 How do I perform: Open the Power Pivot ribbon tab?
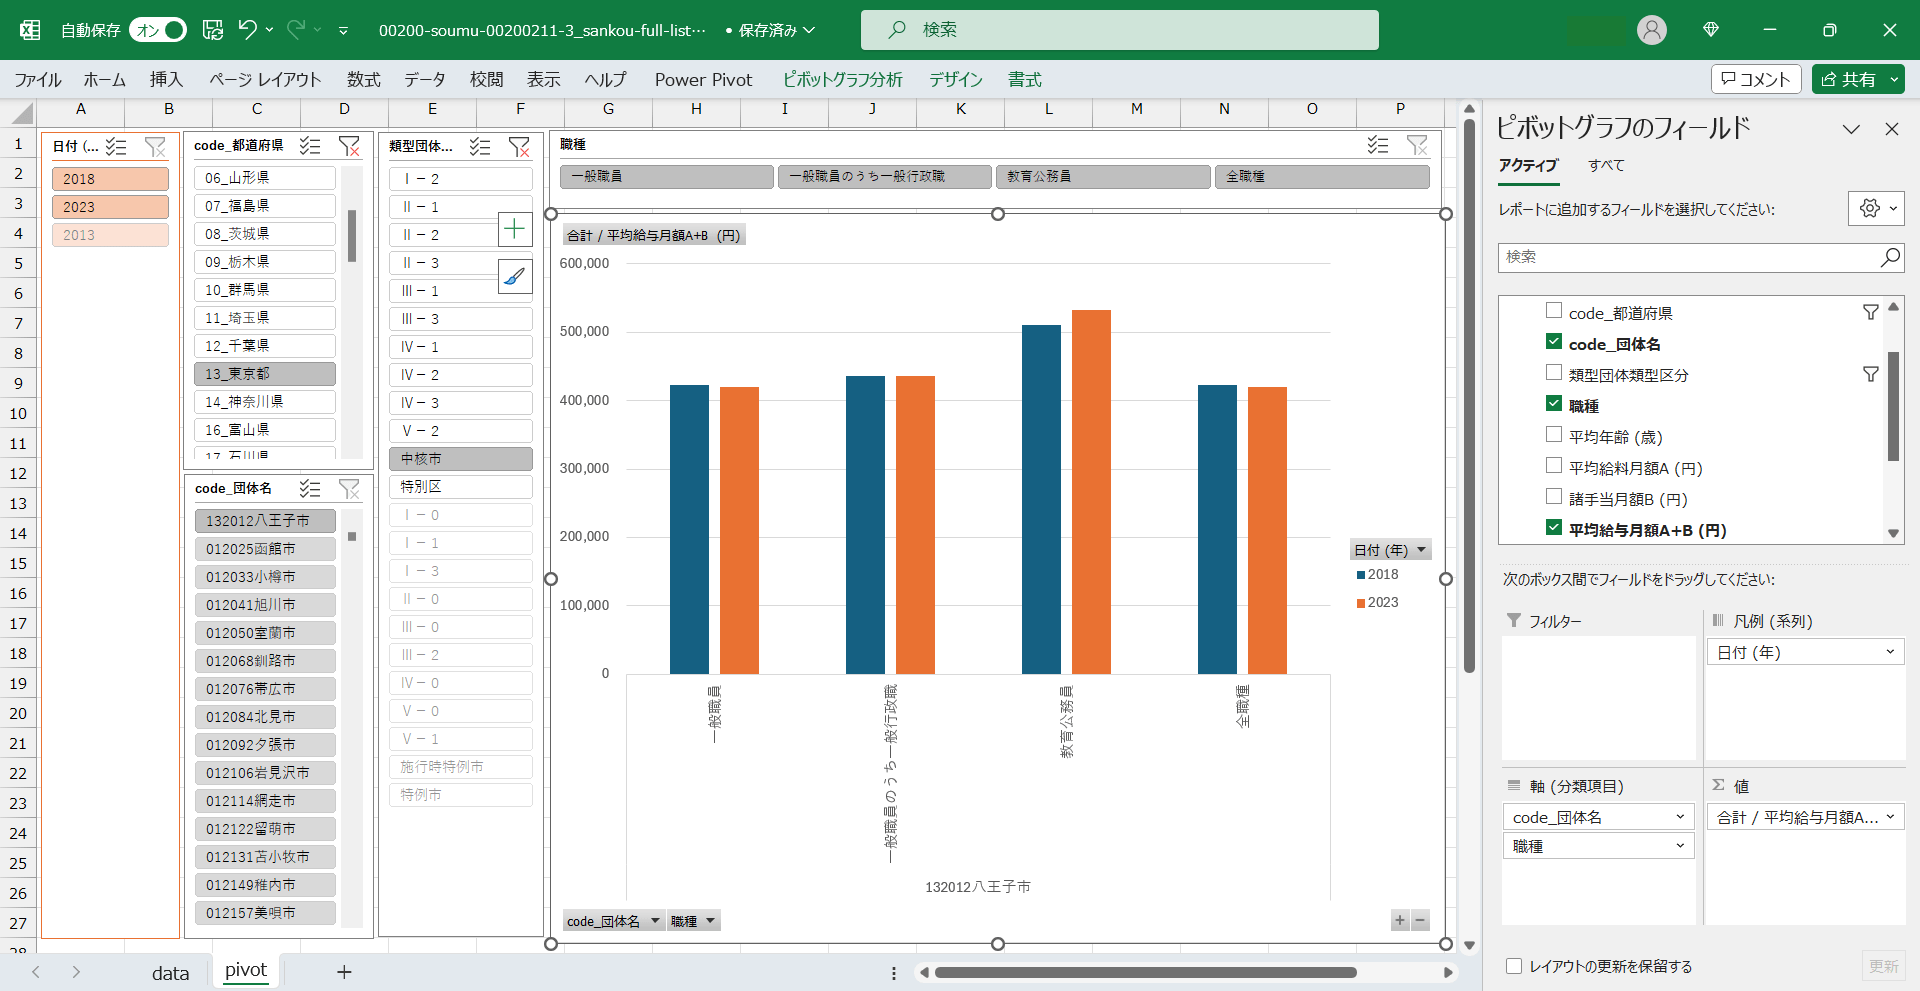coord(703,80)
